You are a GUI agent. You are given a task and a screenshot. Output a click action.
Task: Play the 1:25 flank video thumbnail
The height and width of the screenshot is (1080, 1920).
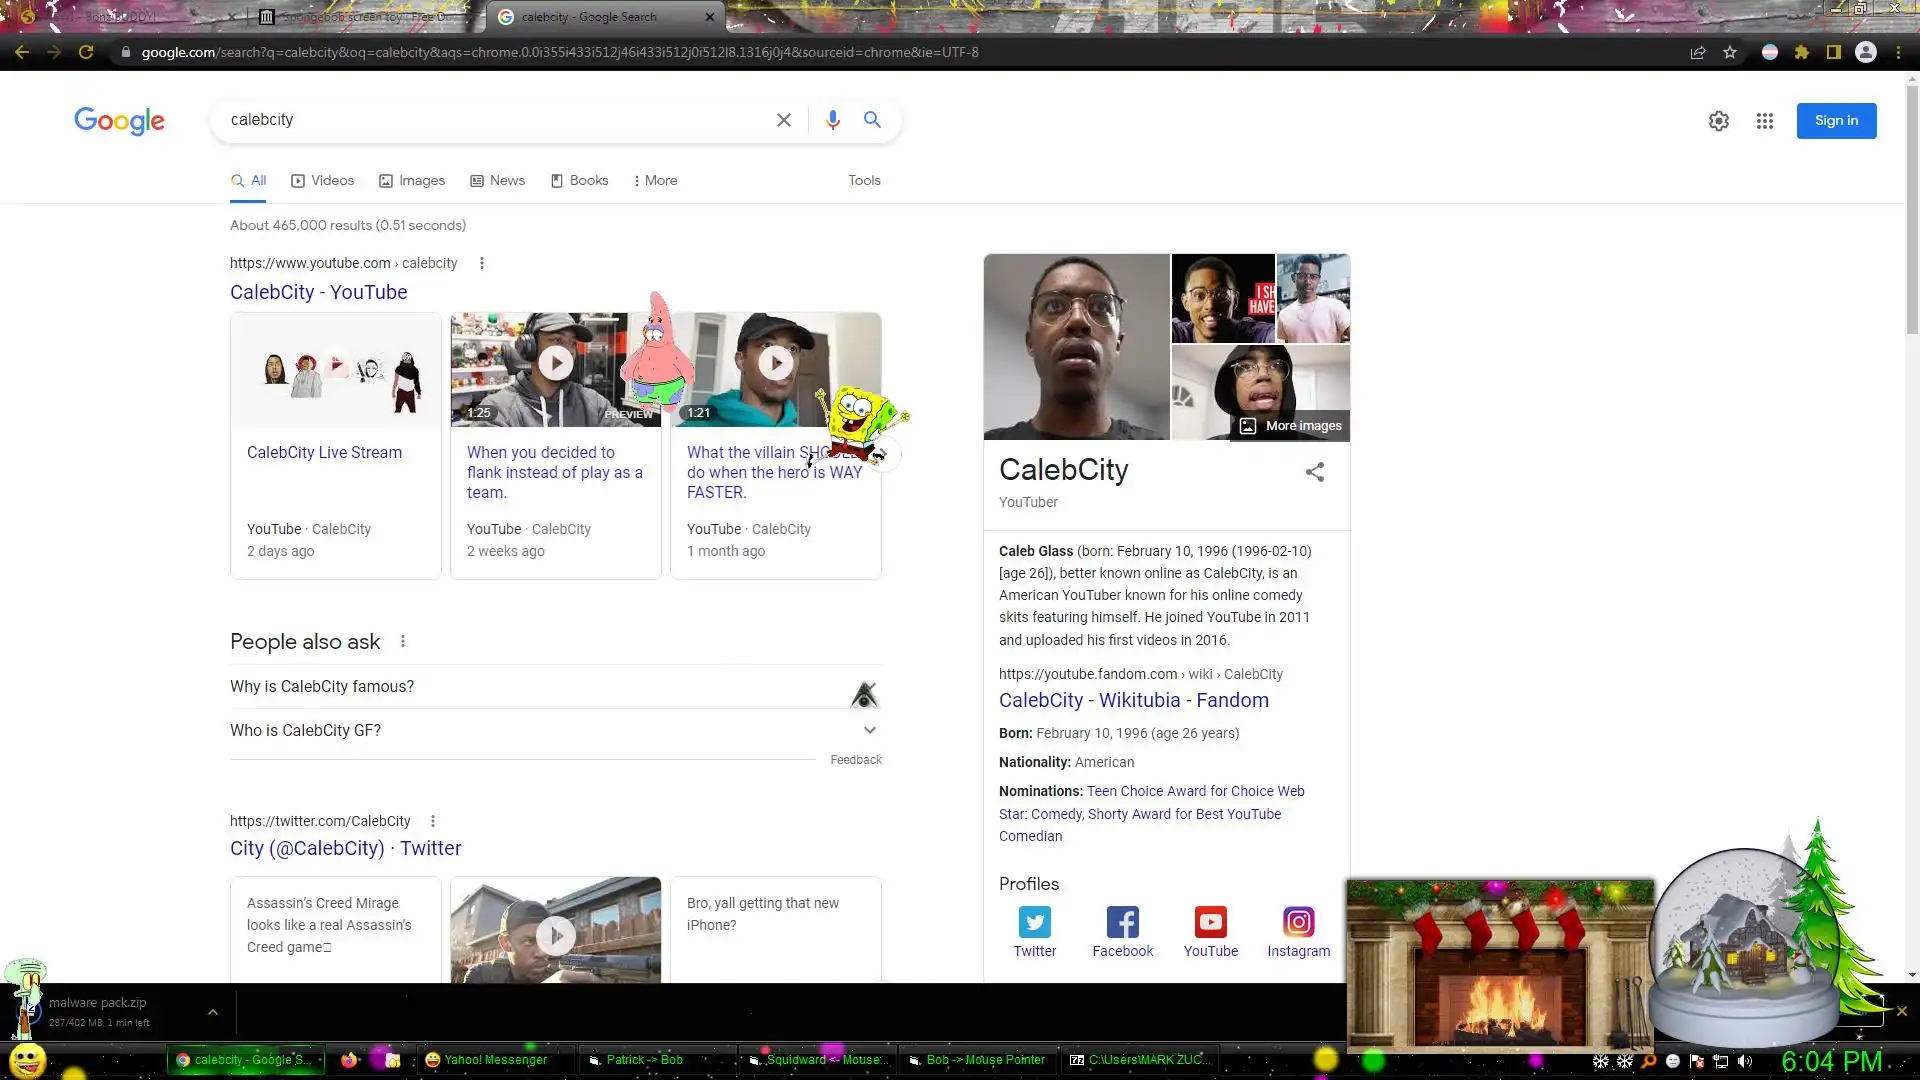coord(555,363)
